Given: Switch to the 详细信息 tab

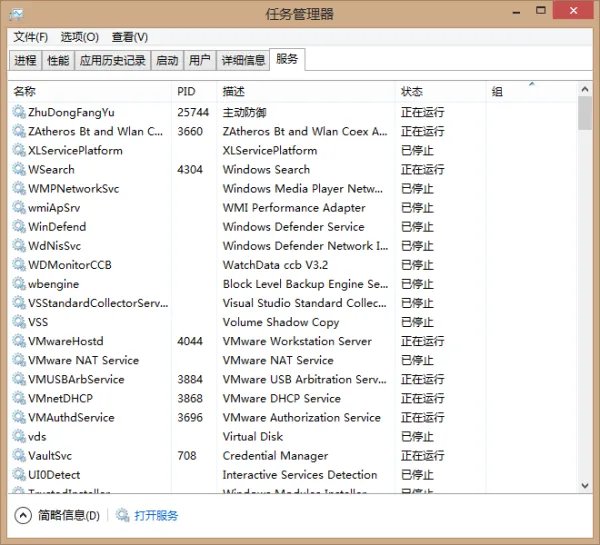Looking at the screenshot, I should 242,60.
